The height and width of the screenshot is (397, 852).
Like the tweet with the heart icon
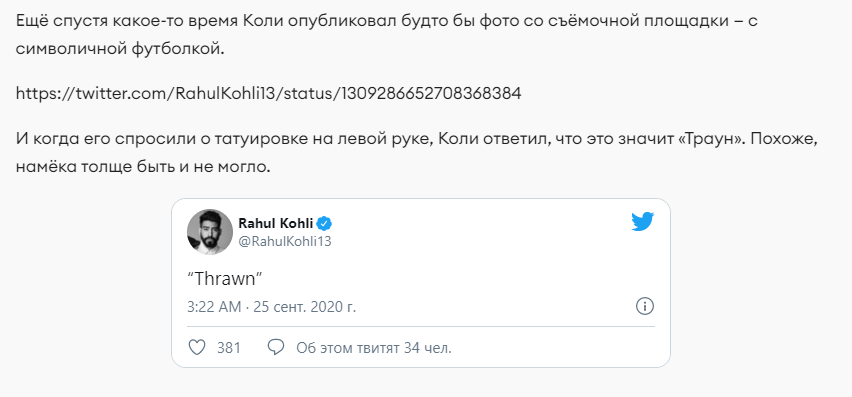[197, 348]
